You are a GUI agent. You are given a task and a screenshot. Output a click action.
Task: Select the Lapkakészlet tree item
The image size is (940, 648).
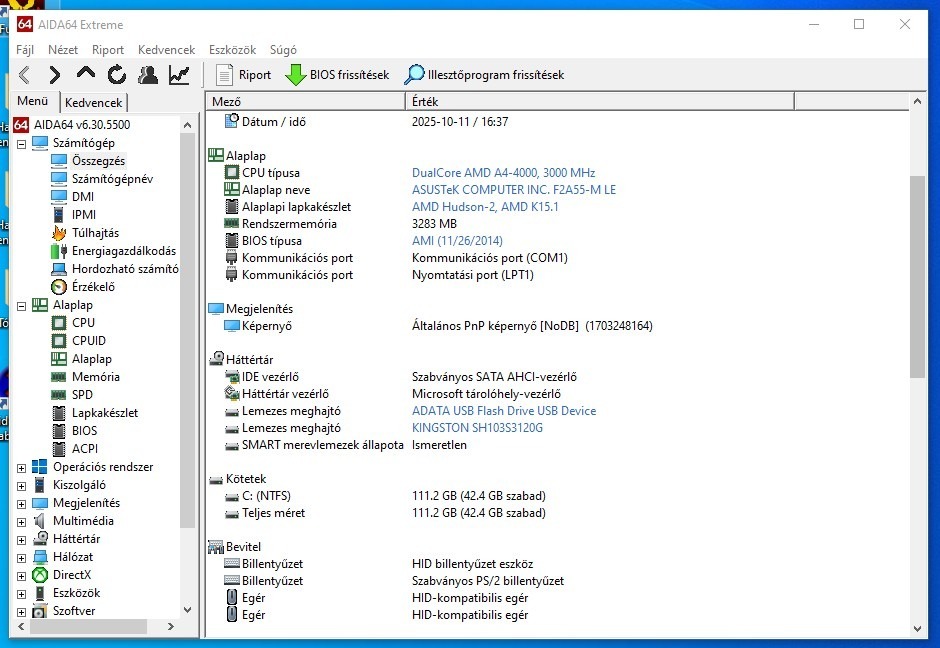pyautogui.click(x=105, y=412)
